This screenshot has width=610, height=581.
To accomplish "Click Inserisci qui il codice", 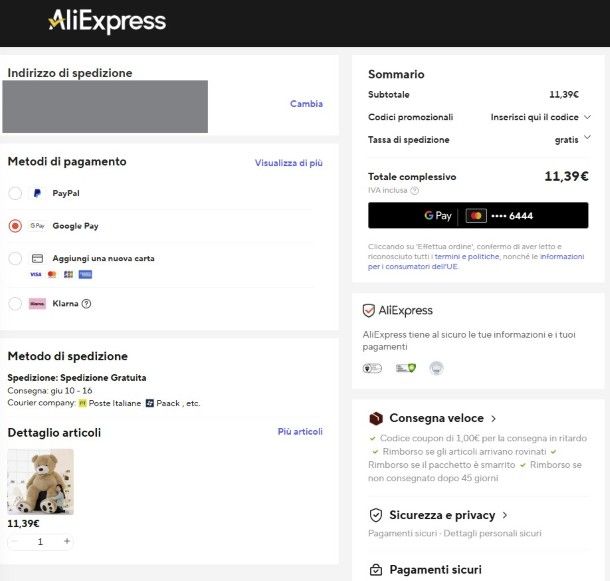I will pos(535,117).
